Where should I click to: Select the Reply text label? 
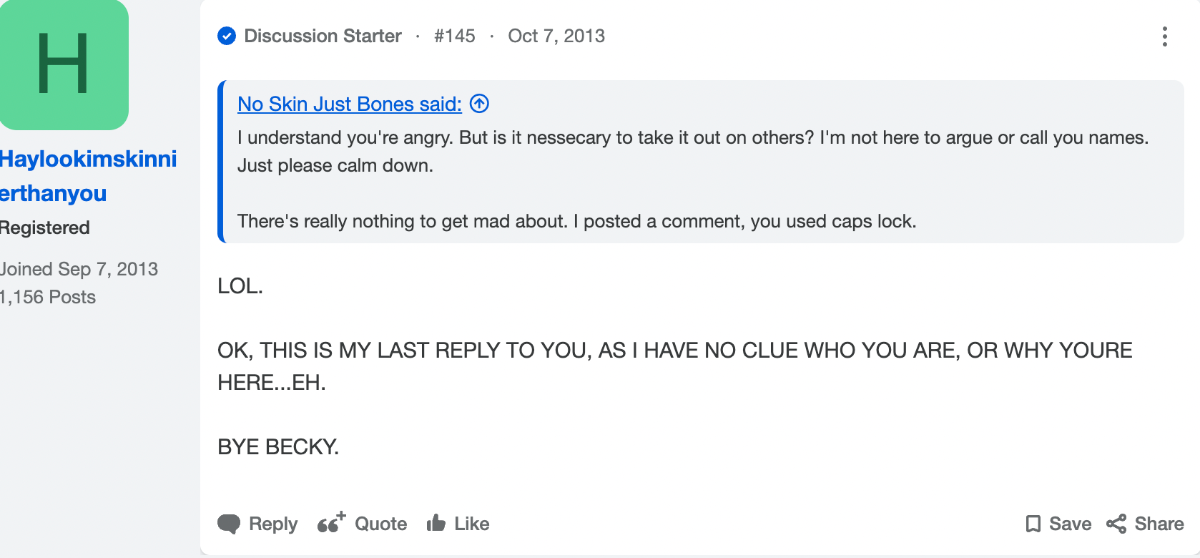(x=273, y=524)
